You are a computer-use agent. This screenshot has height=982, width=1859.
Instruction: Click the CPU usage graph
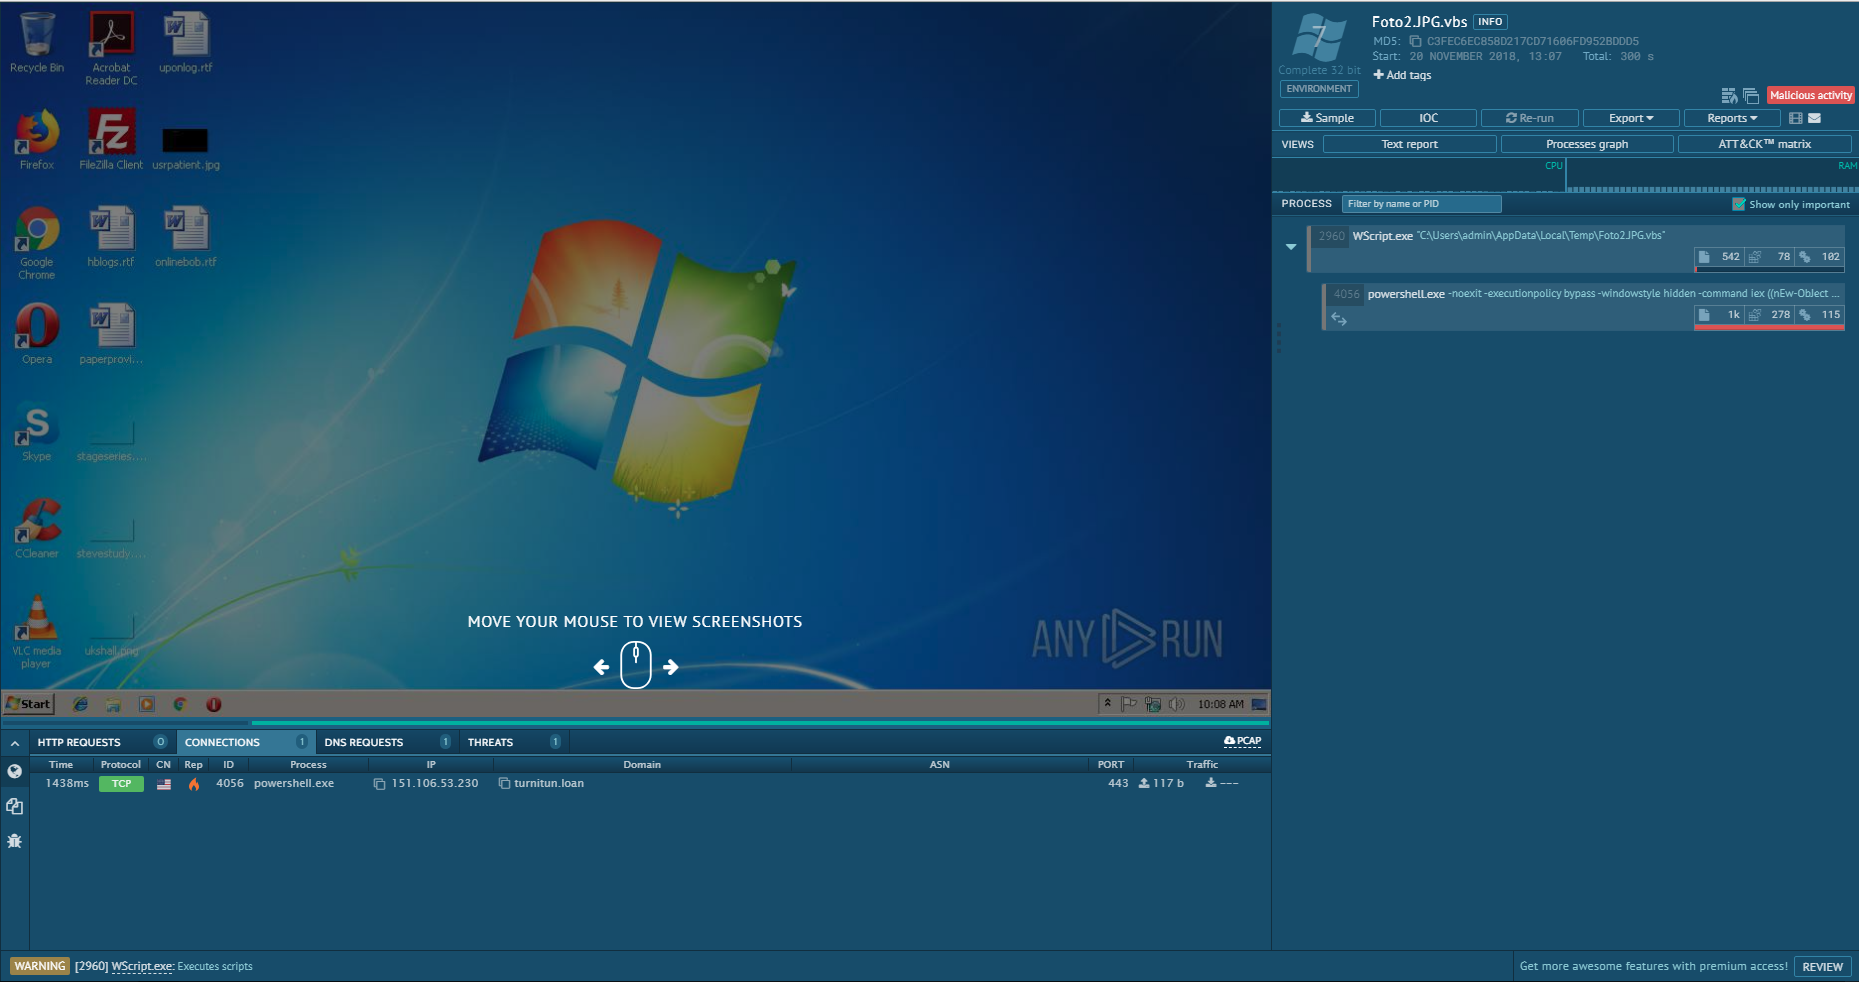coord(1418,175)
